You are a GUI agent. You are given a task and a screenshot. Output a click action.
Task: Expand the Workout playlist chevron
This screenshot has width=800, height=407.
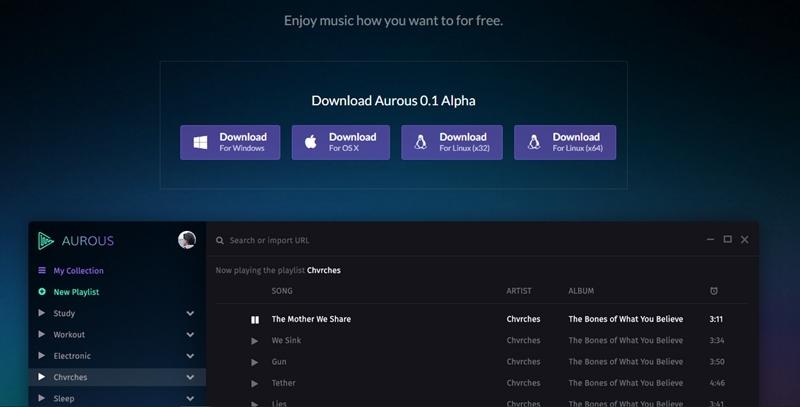click(x=190, y=335)
